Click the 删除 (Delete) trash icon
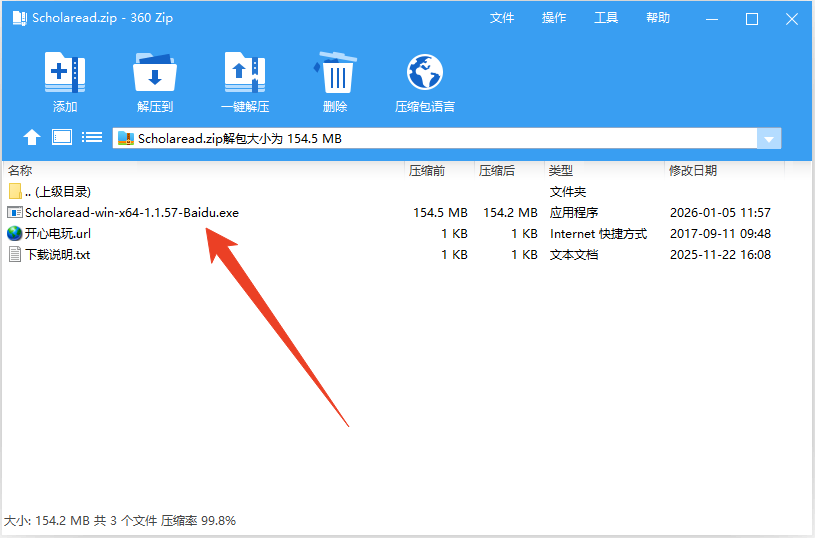The image size is (815, 538). click(x=335, y=73)
